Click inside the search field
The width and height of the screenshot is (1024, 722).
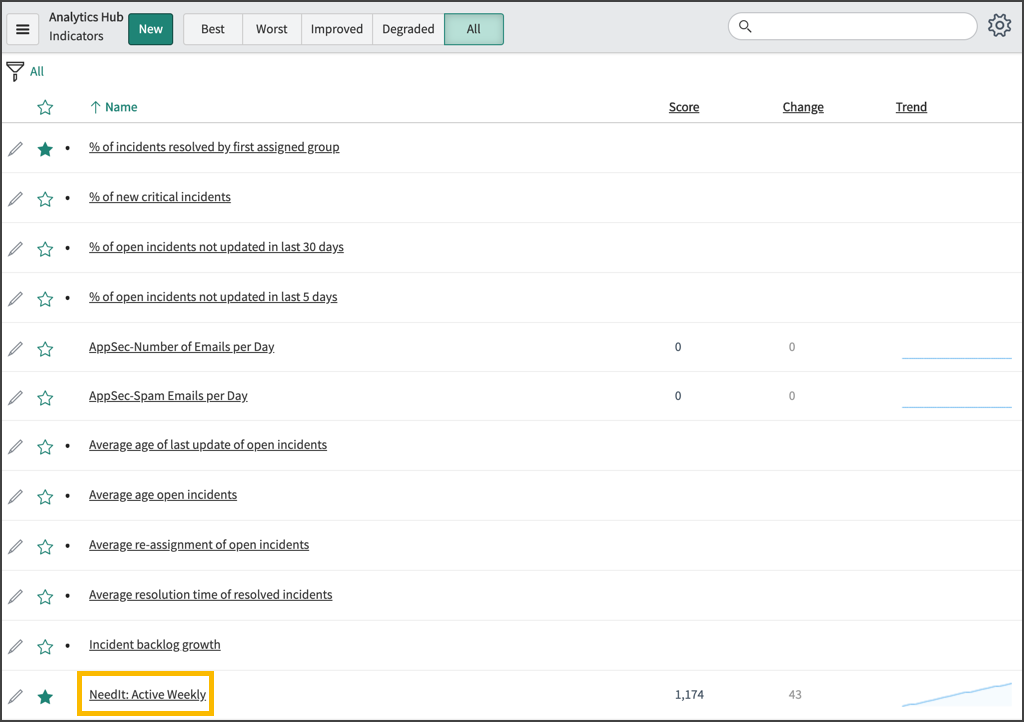[860, 26]
